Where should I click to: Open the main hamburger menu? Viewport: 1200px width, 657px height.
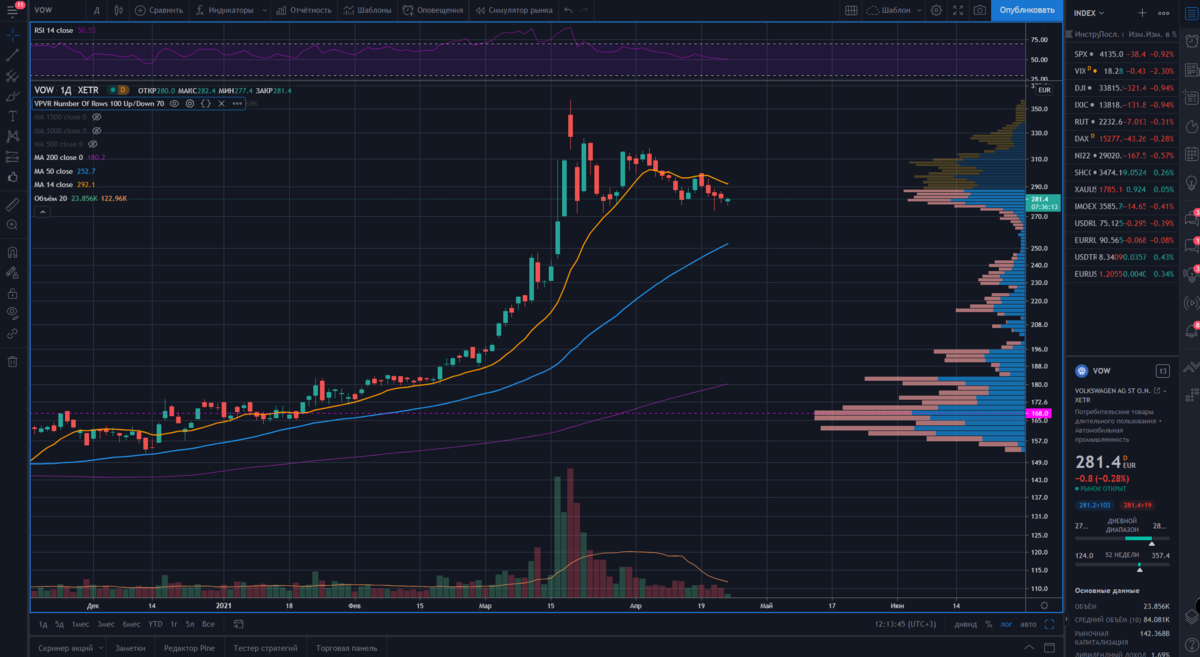click(13, 10)
